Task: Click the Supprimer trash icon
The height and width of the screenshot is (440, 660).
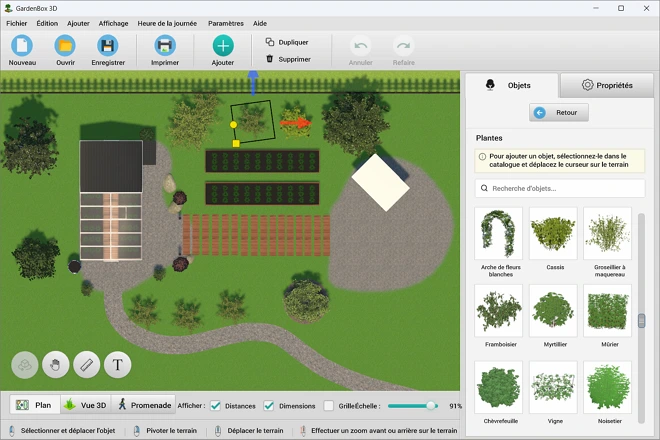Action: pyautogui.click(x=270, y=59)
